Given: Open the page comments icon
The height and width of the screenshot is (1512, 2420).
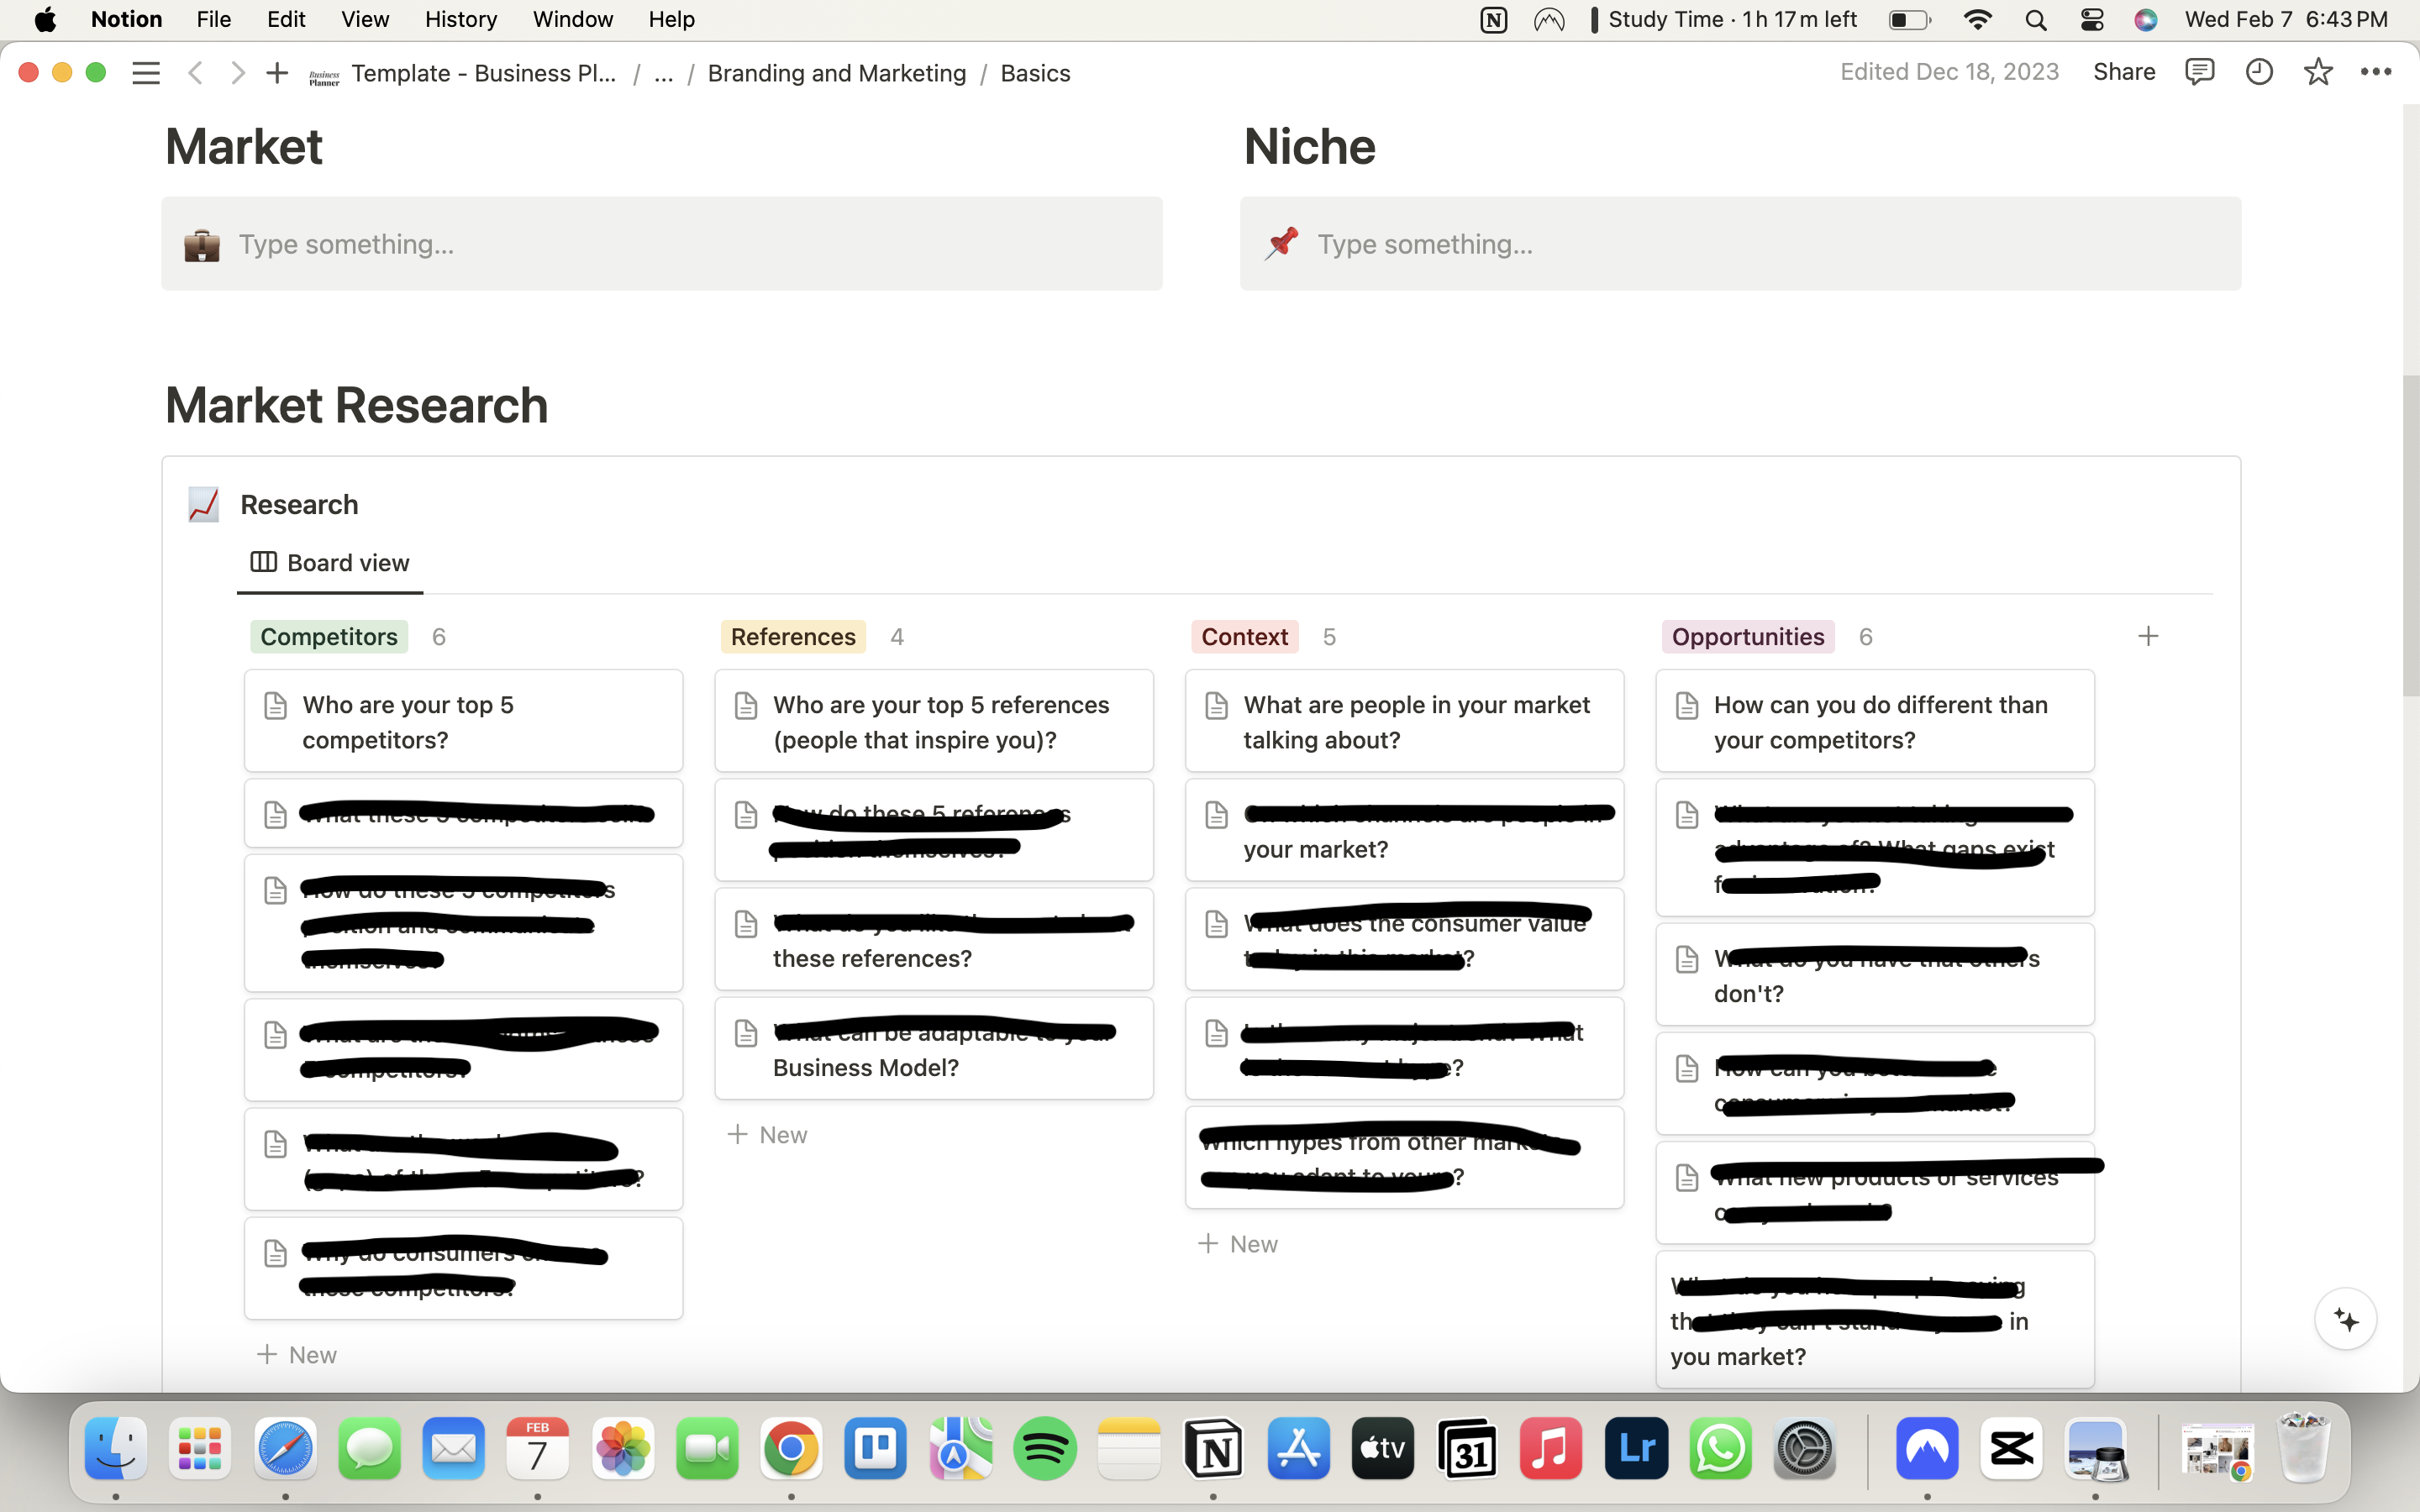Looking at the screenshot, I should tap(2199, 72).
